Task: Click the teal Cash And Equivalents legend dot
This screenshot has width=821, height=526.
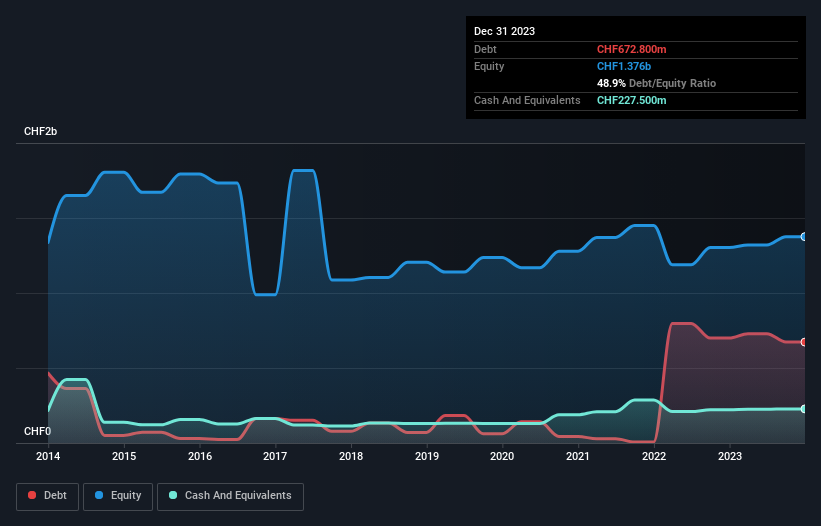Action: coord(173,495)
